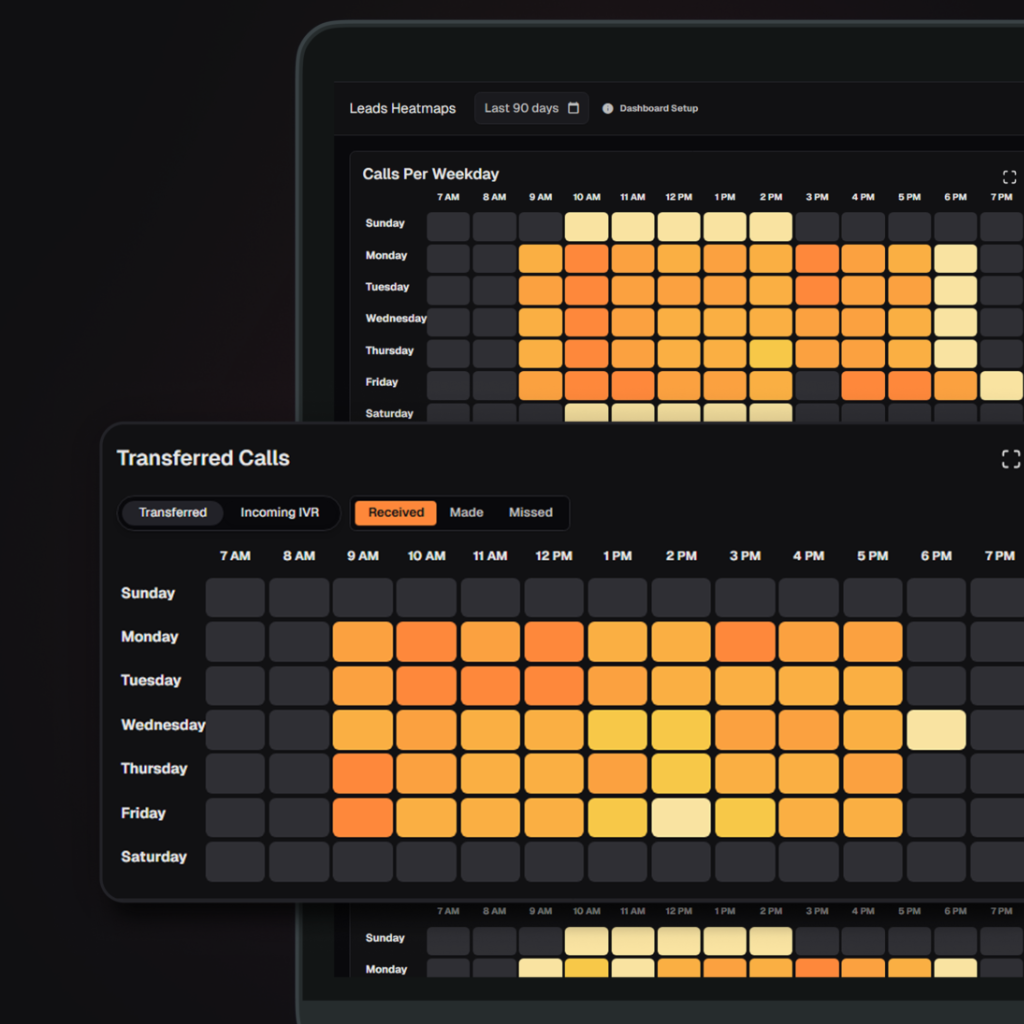
Task: Click the Transferred Calls Friday 9 AM cell
Action: pos(362,817)
